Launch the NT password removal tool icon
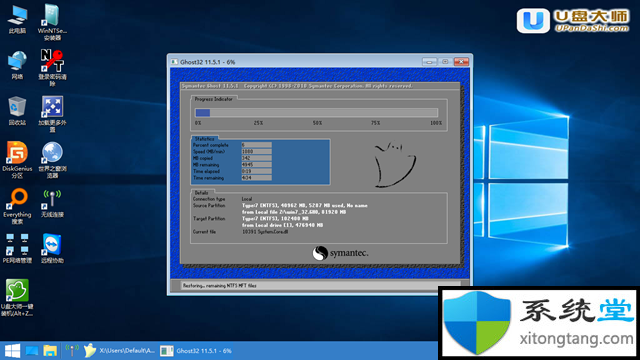This screenshot has height=360, width=640. click(52, 67)
